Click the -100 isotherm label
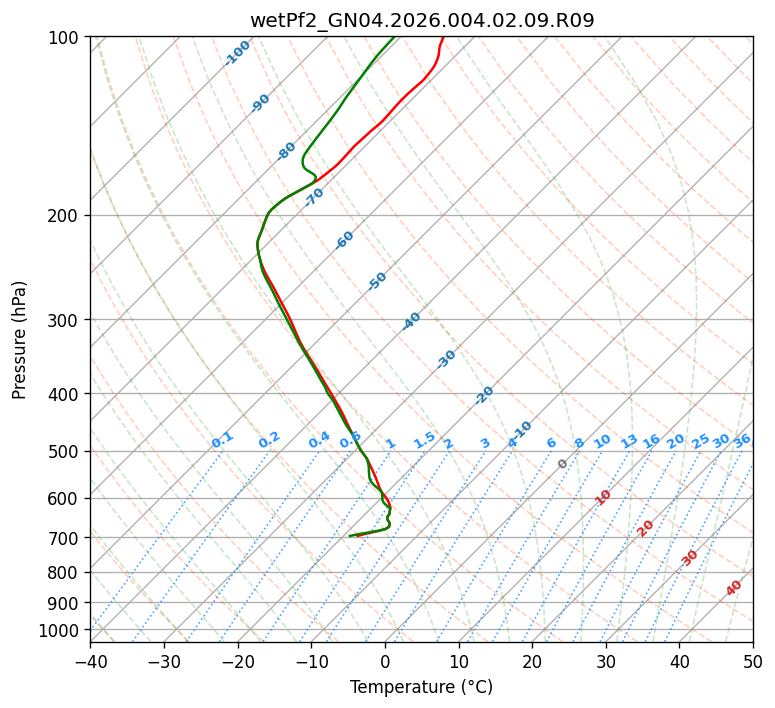The width and height of the screenshot is (775, 708). 237,53
